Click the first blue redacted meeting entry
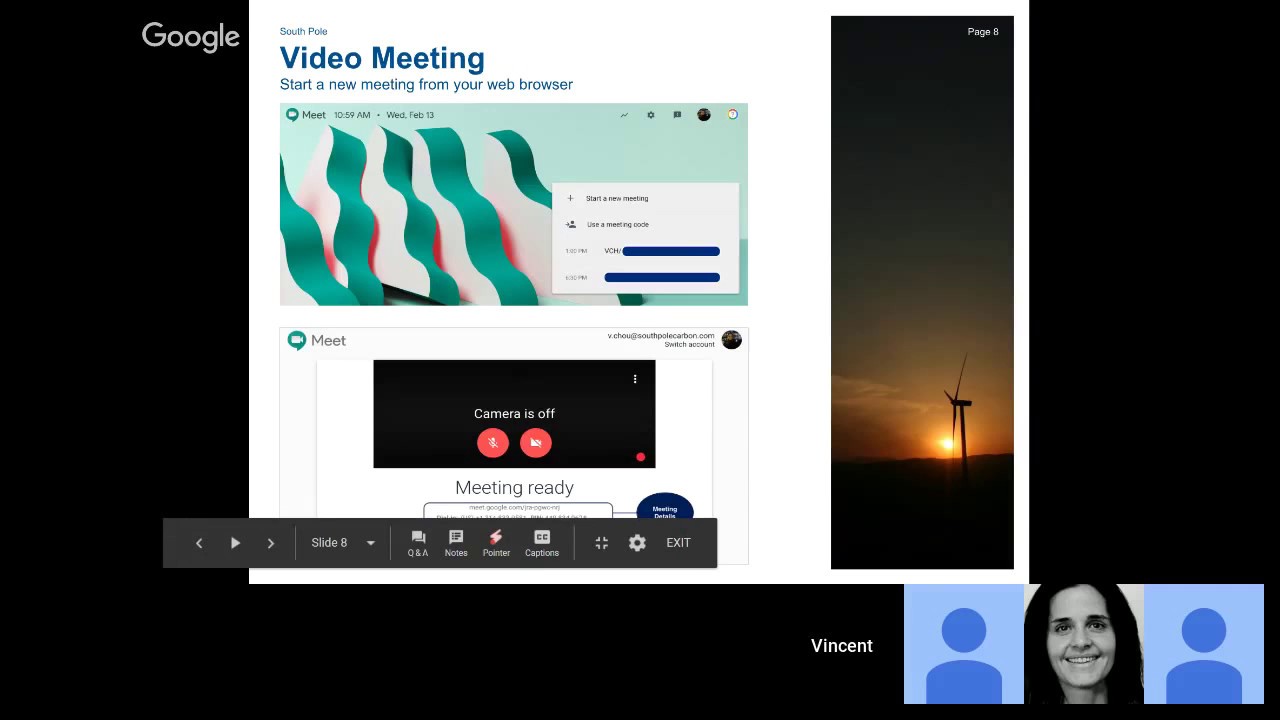Screen dimensions: 1280x720 click(x=671, y=251)
